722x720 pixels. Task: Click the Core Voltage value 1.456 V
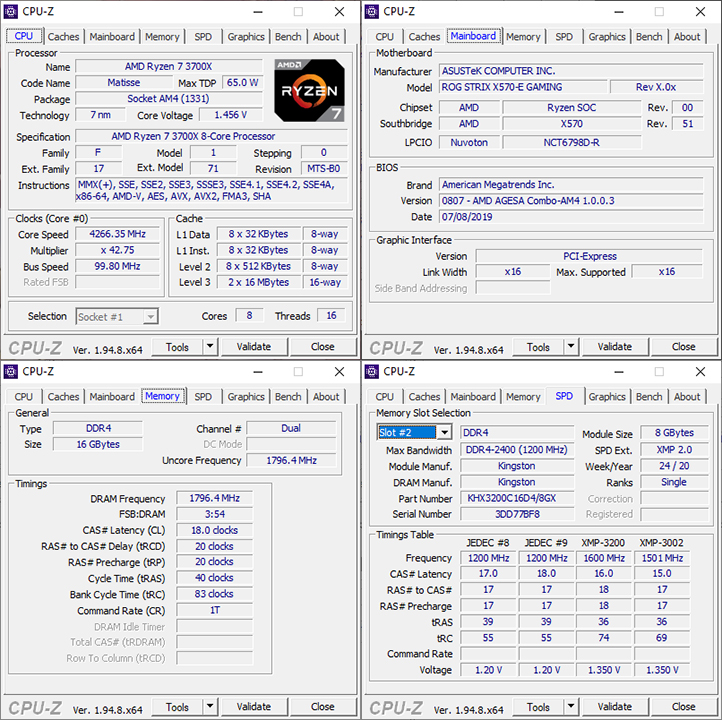pos(231,115)
